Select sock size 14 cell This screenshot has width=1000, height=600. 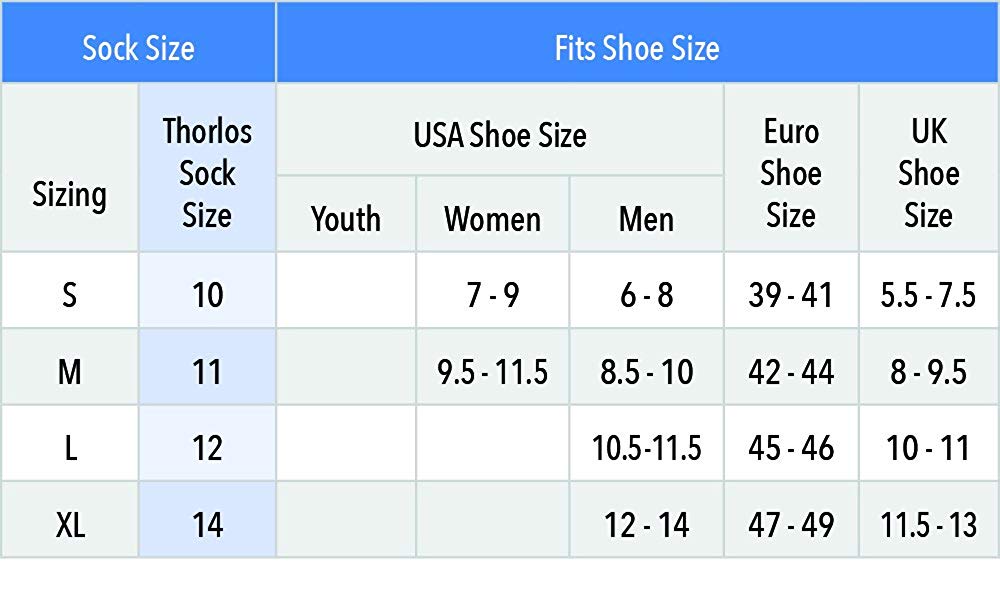207,520
